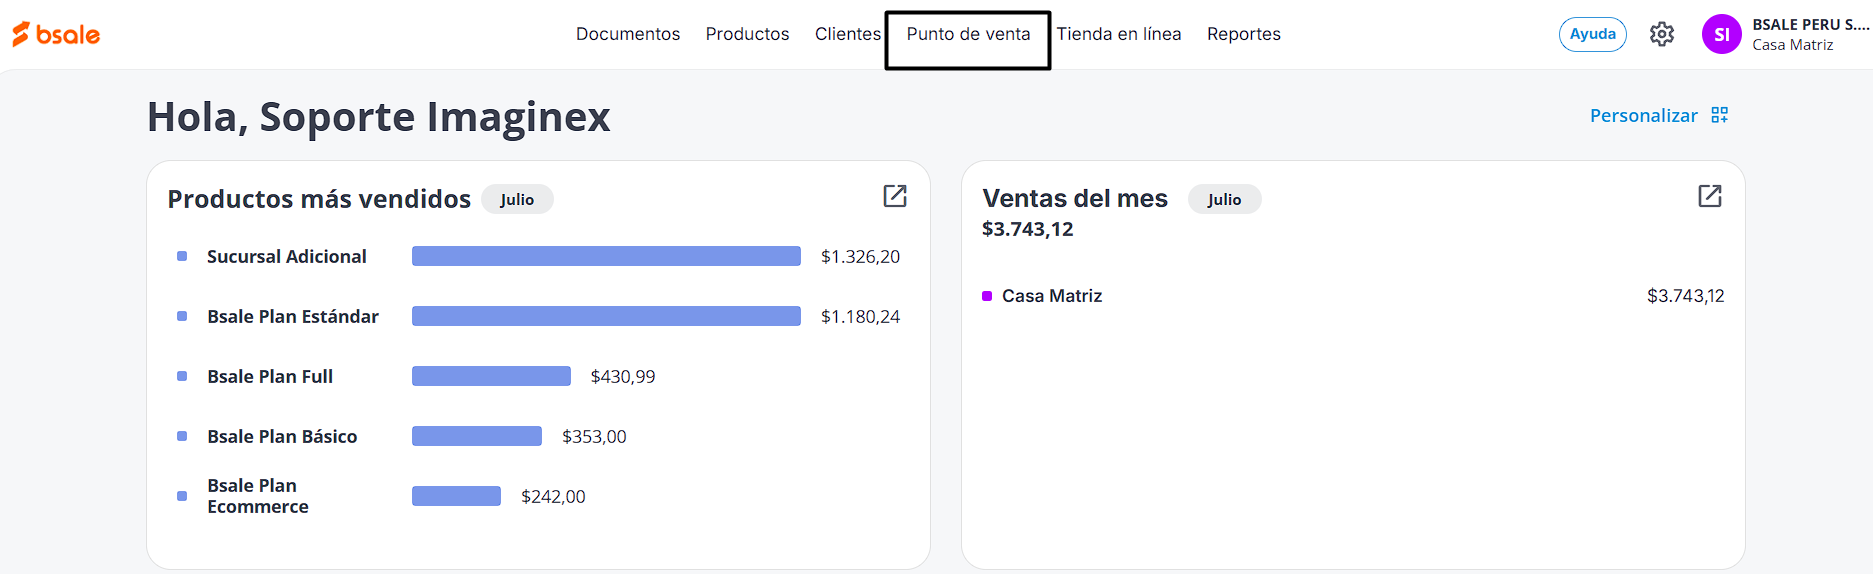Click the Ventas del mes heading
Image resolution: width=1873 pixels, height=574 pixels.
(x=1075, y=198)
